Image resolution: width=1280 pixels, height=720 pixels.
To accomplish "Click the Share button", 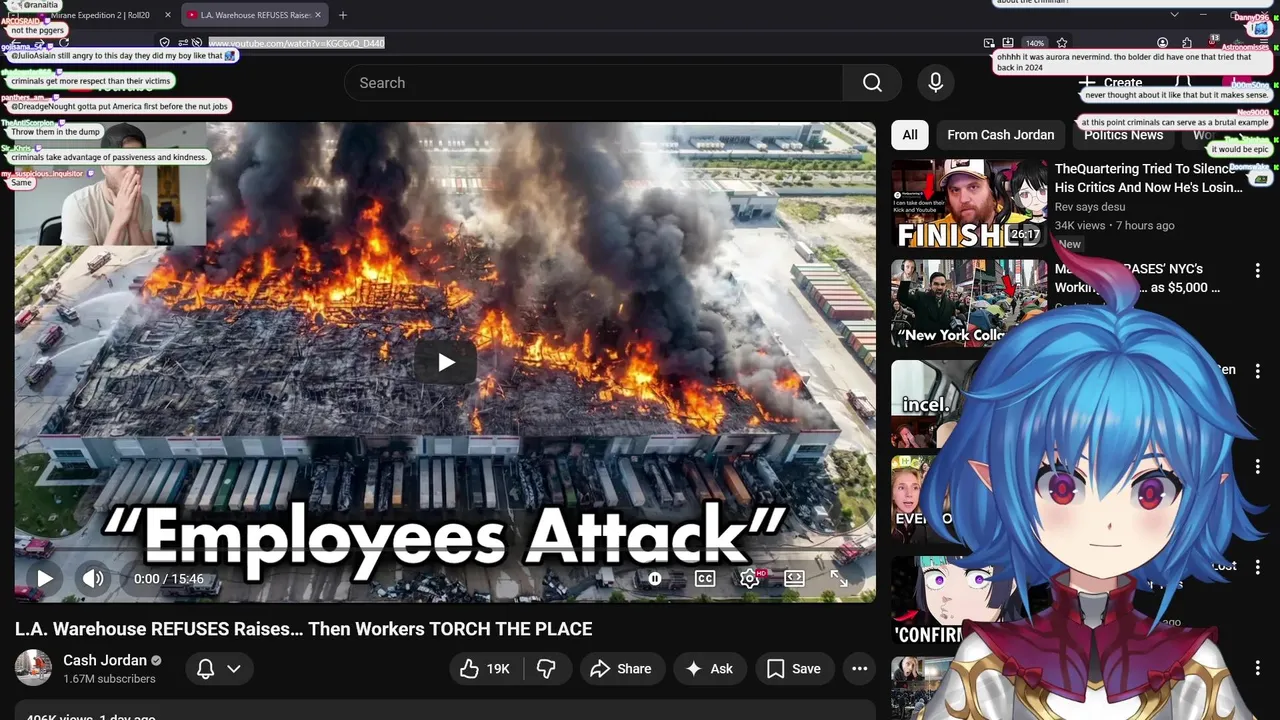I will click(x=621, y=669).
